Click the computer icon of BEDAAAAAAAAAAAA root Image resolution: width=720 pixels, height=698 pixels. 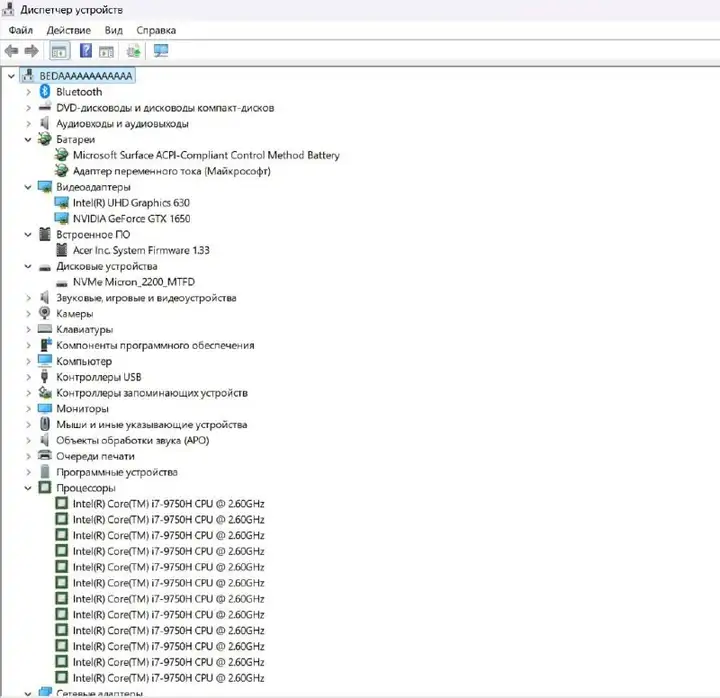point(28,75)
